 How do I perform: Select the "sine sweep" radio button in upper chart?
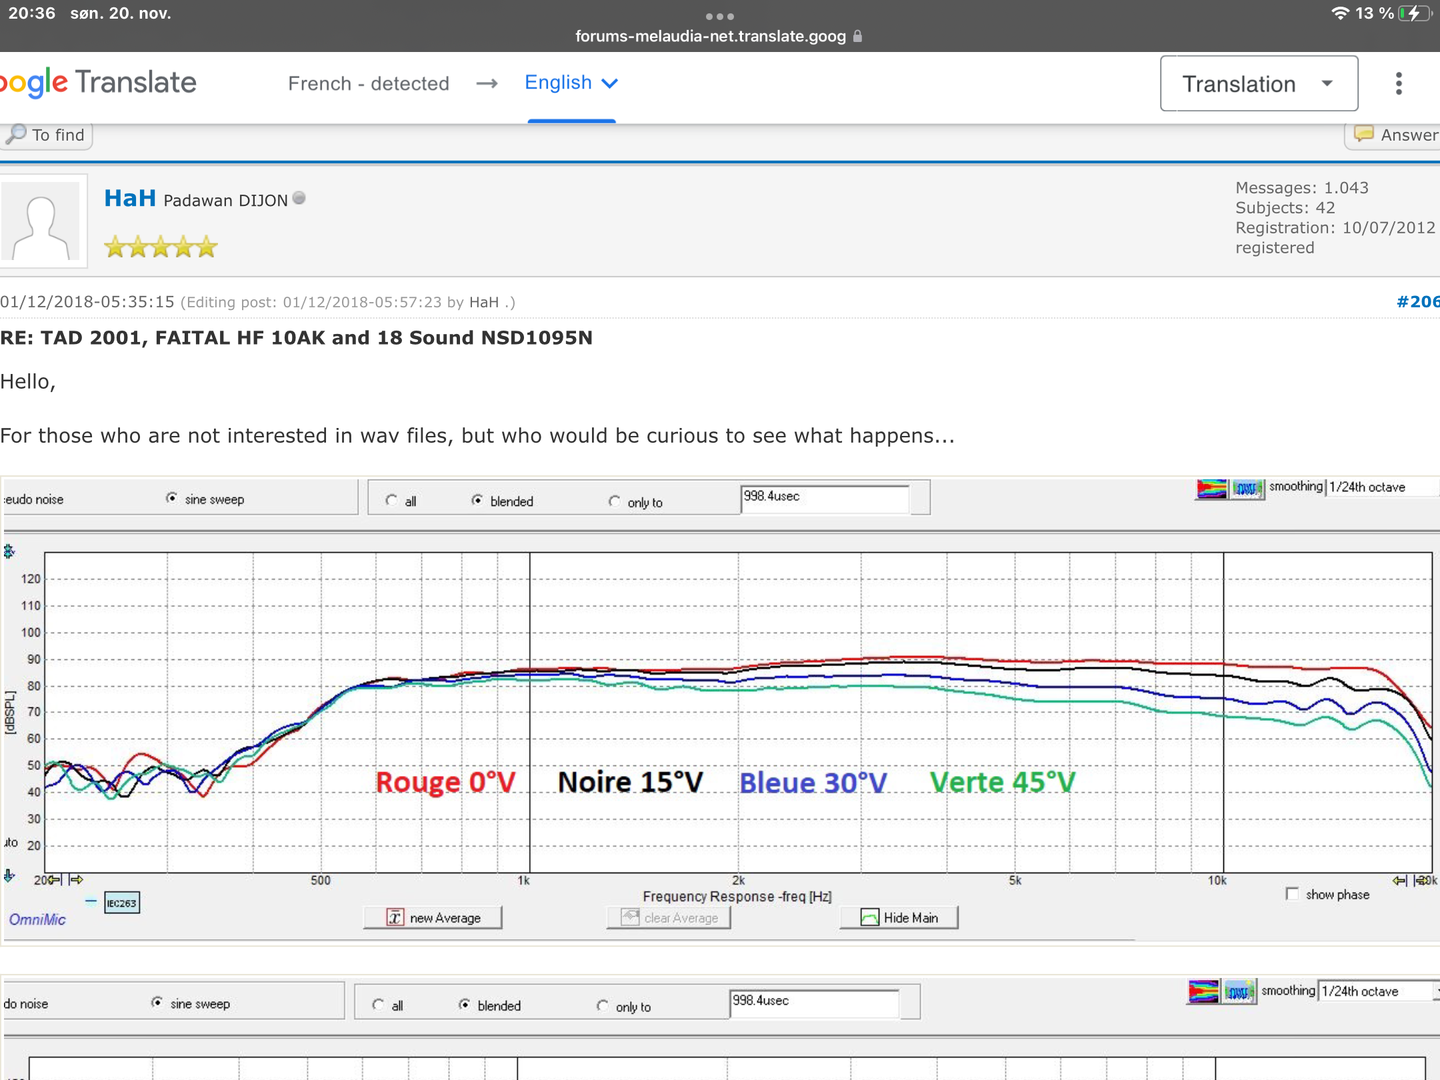click(x=172, y=498)
